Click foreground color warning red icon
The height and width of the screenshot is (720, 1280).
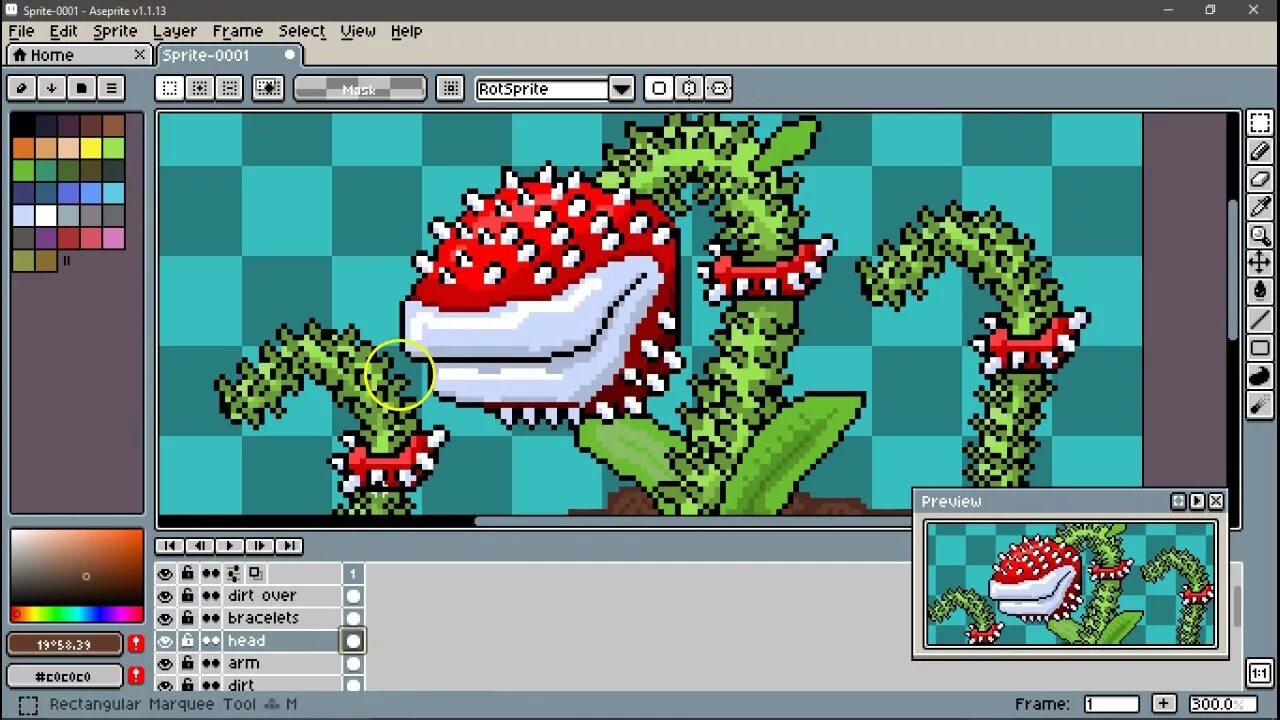tap(136, 644)
